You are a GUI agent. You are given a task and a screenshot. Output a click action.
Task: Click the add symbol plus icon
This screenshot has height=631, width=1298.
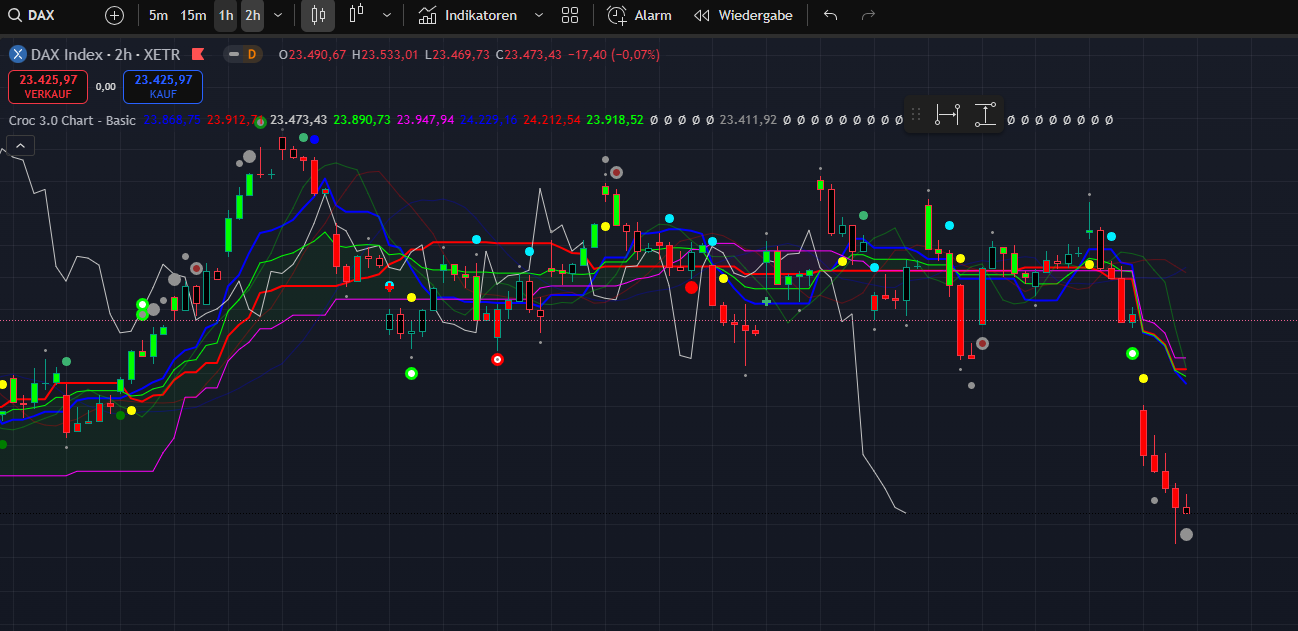[115, 16]
